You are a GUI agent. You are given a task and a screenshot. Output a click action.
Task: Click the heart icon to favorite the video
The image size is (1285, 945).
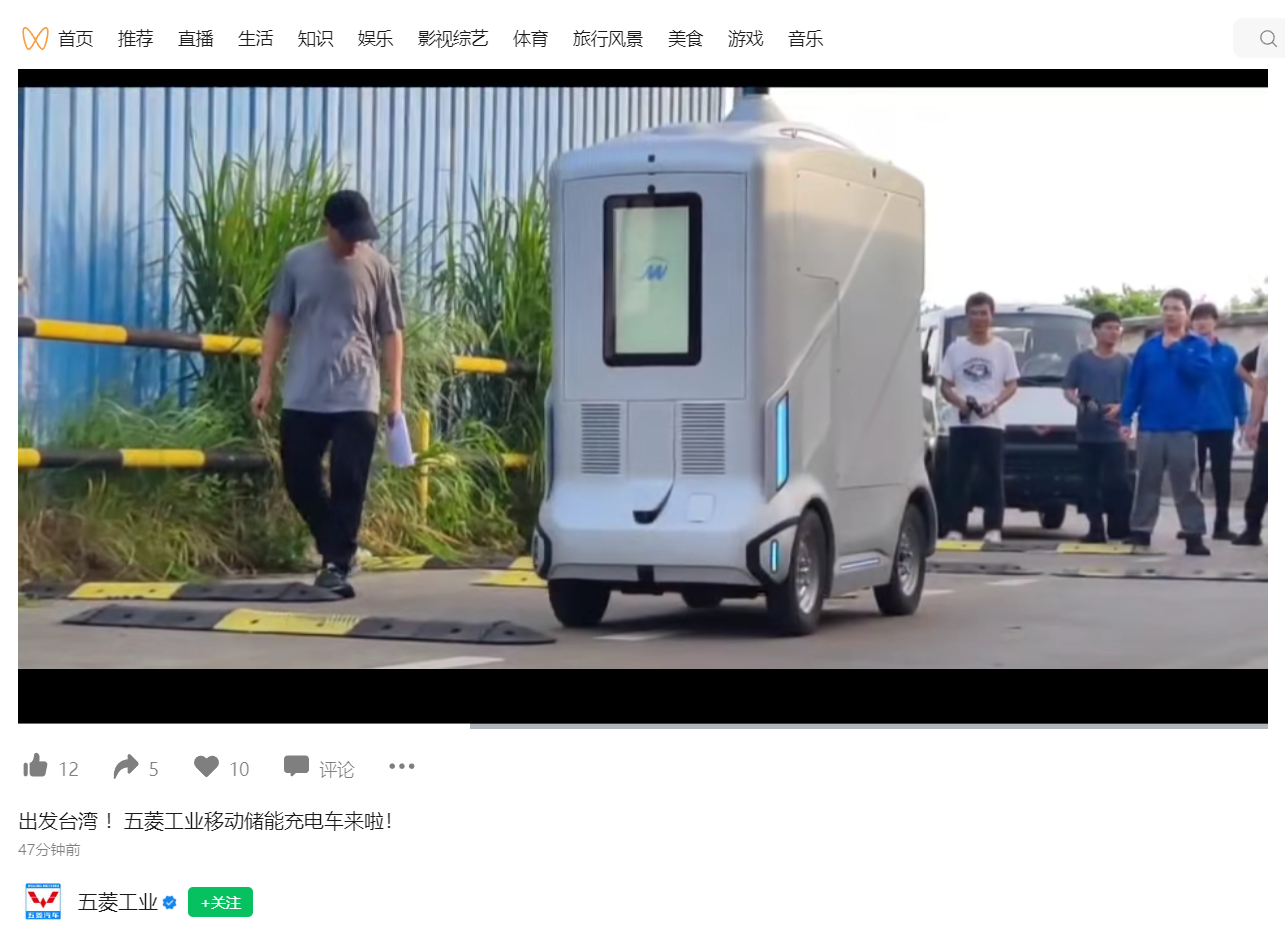203,766
